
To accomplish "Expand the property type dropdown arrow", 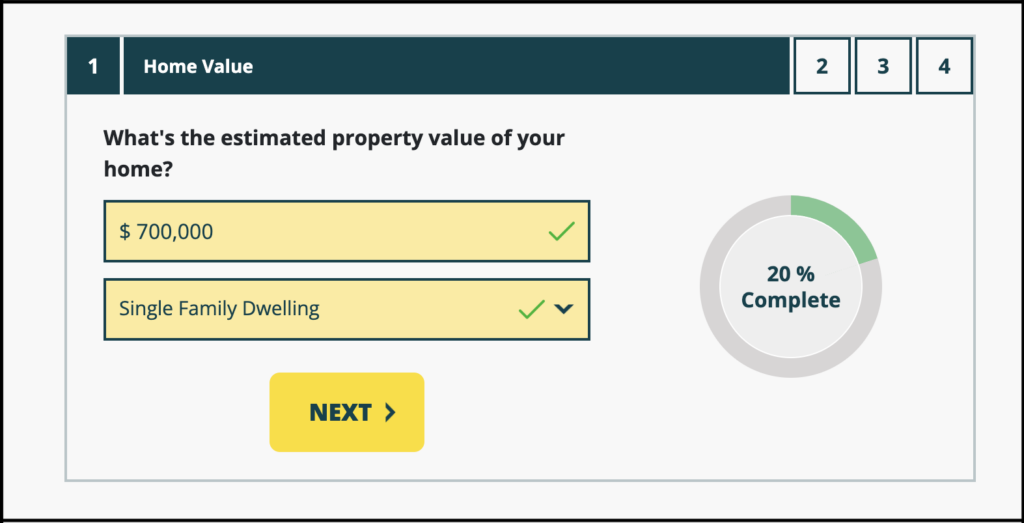I will (x=563, y=309).
